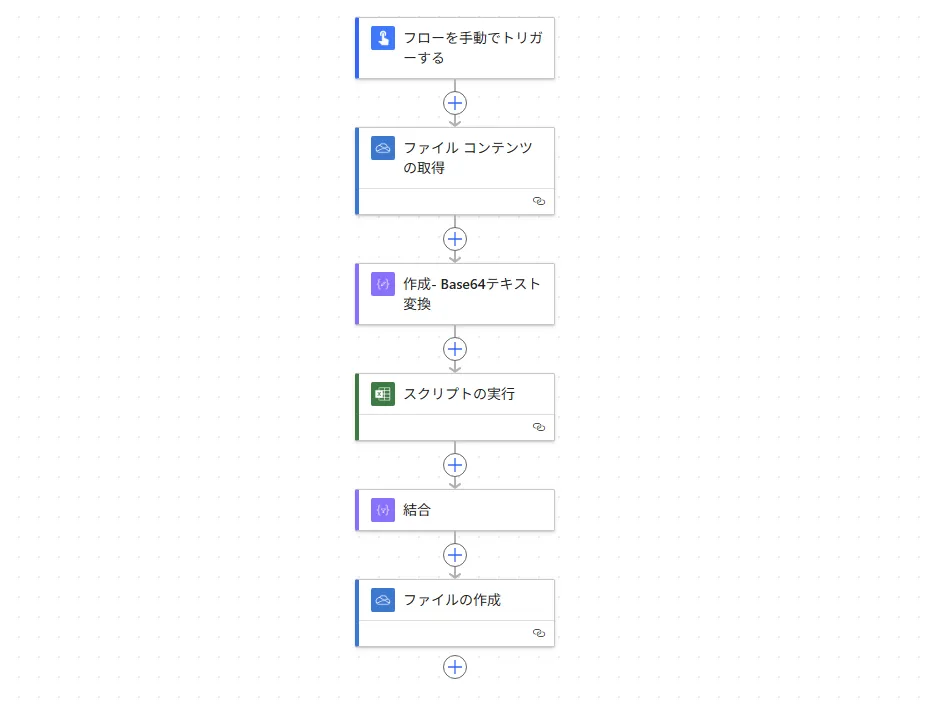Click connection link icon on ファイル コンテンツの取得
Image resolution: width=927 pixels, height=712 pixels.
tap(539, 201)
